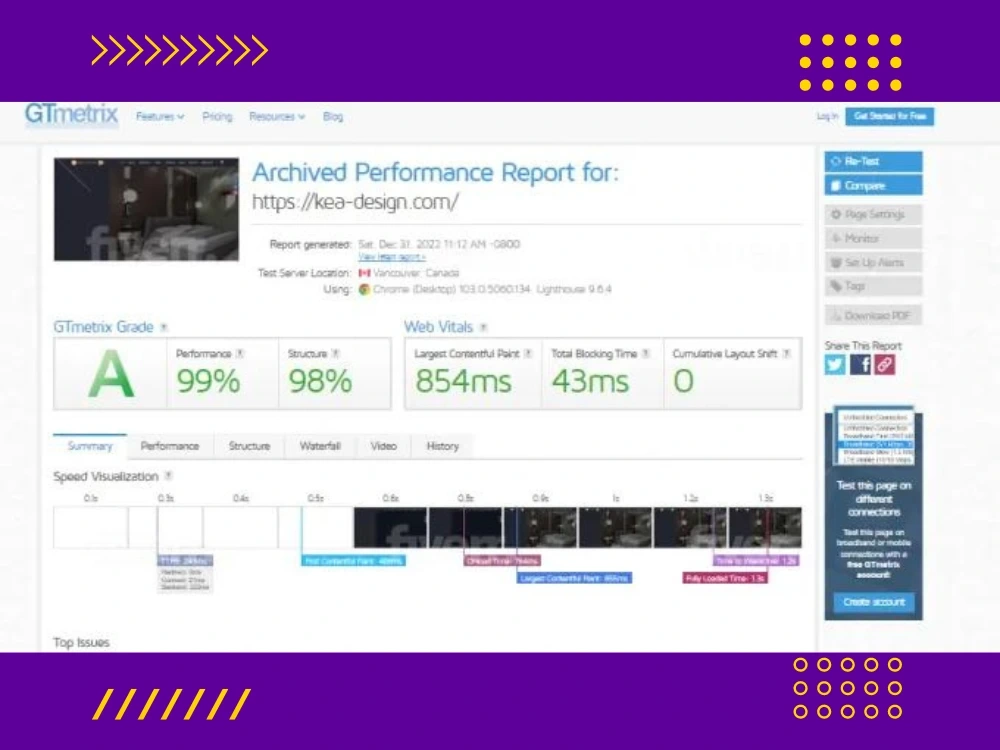This screenshot has height=750, width=1000.
Task: Open the Waterfall tab
Action: pyautogui.click(x=320, y=446)
